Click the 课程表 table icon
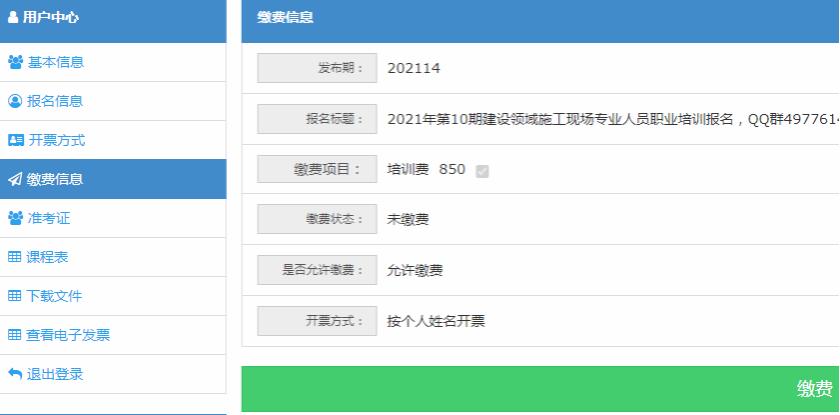 tap(15, 257)
